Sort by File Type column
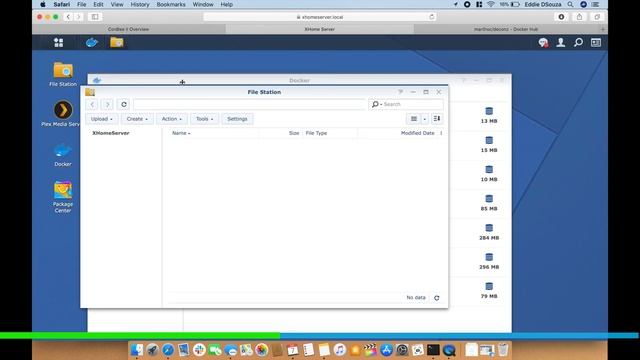Image resolution: width=640 pixels, height=360 pixels. point(316,133)
